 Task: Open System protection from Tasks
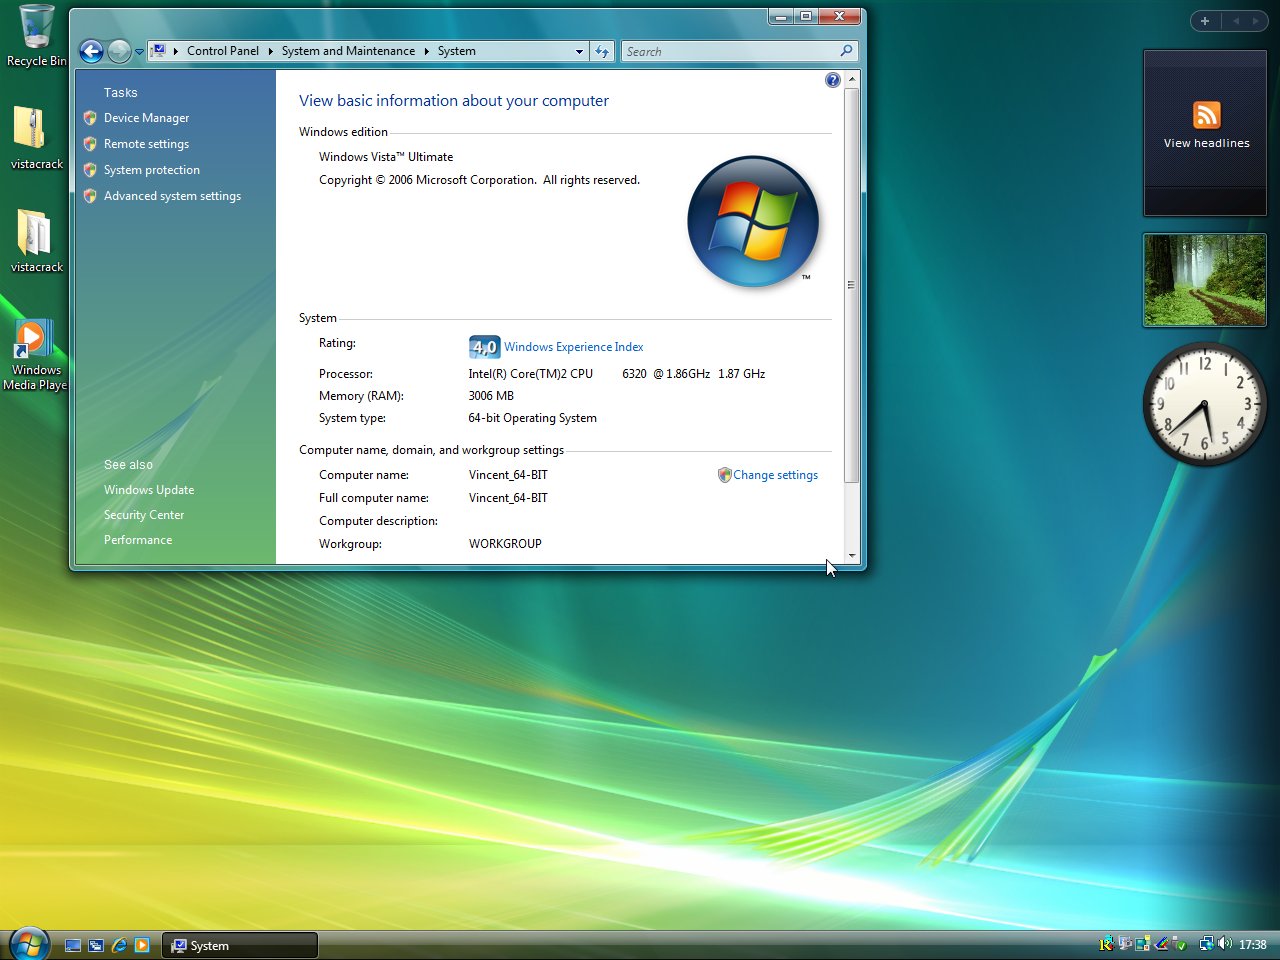point(152,170)
